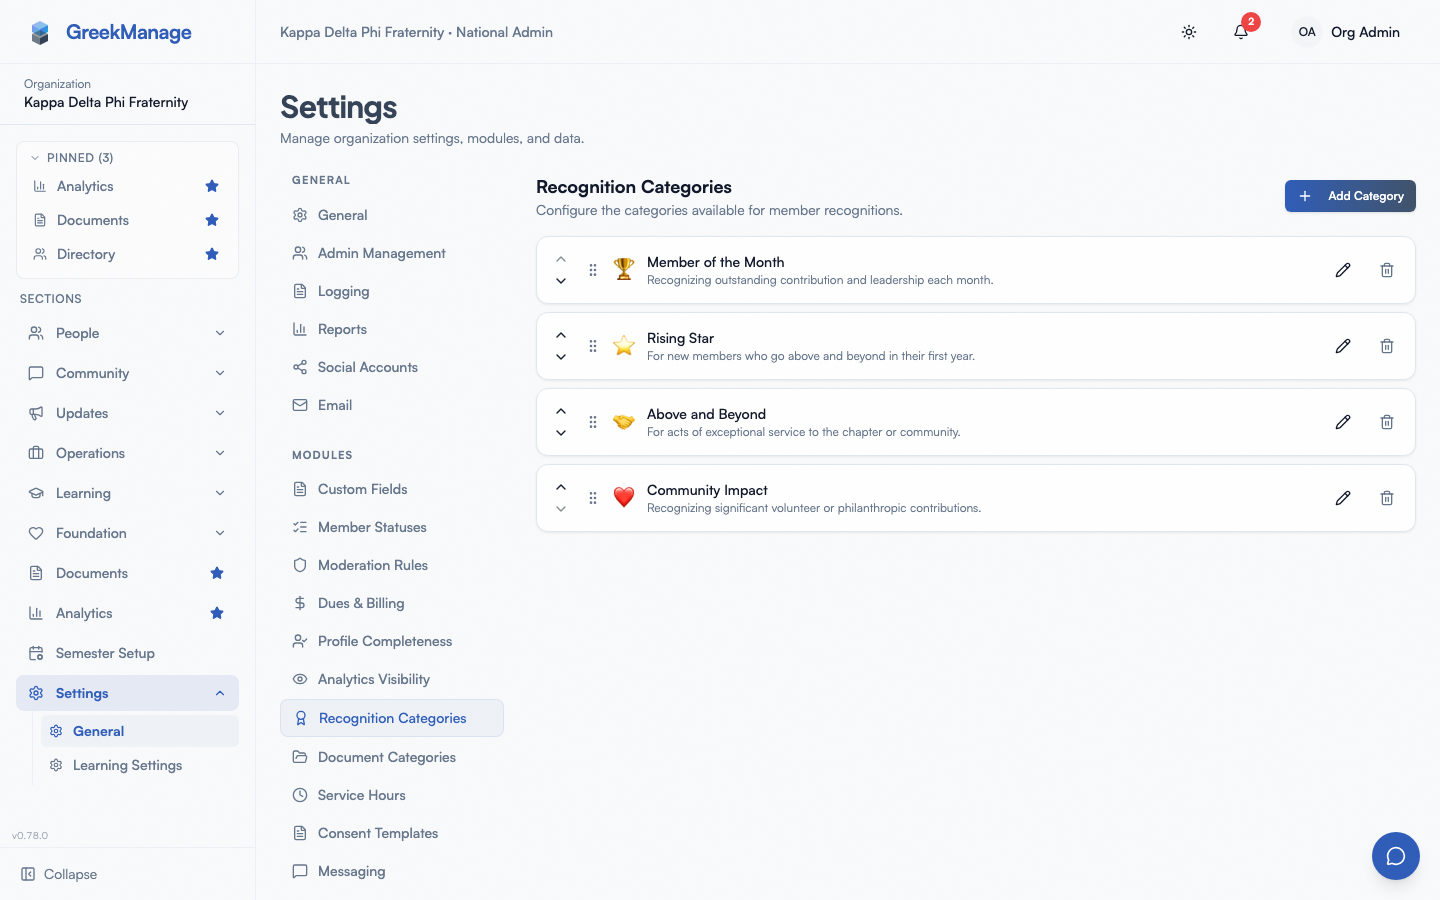Viewport: 1440px width, 900px height.
Task: Expand the People section
Action: (x=127, y=333)
